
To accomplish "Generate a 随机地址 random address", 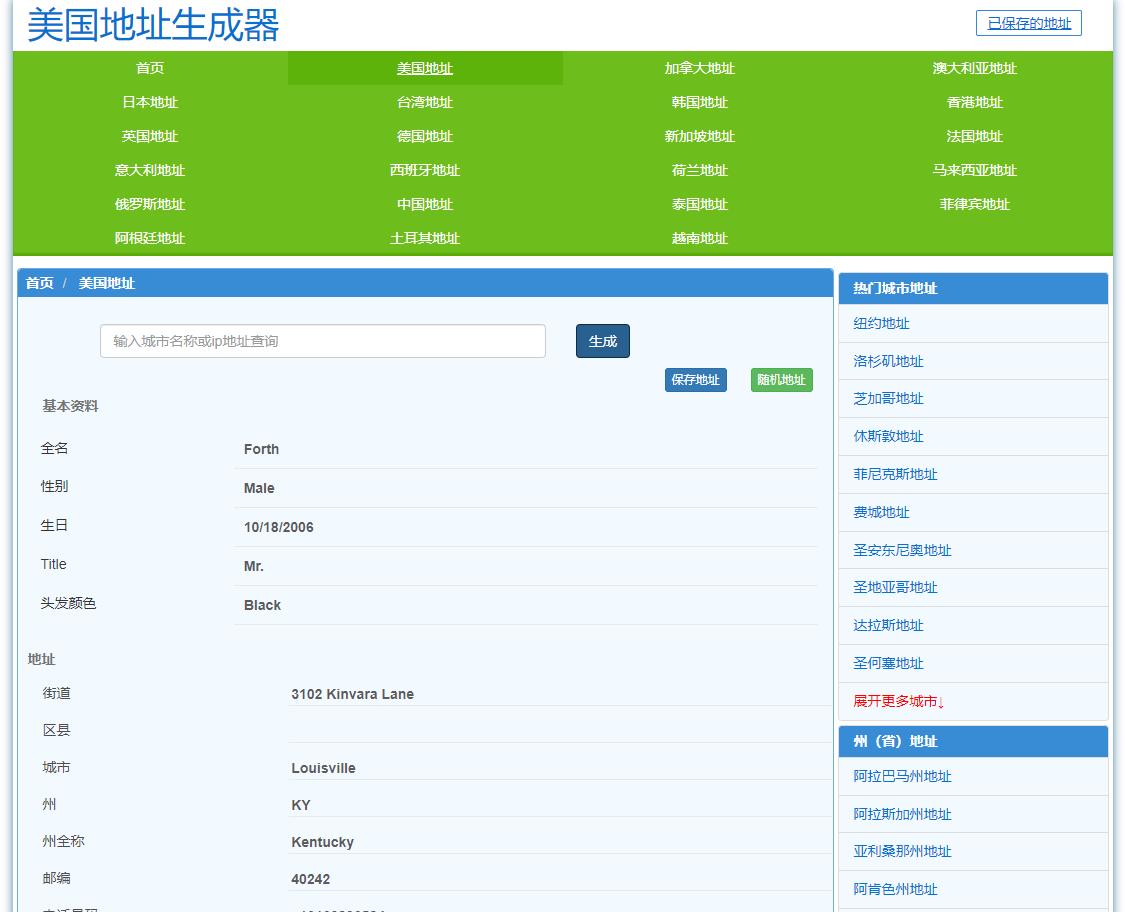I will [x=781, y=380].
